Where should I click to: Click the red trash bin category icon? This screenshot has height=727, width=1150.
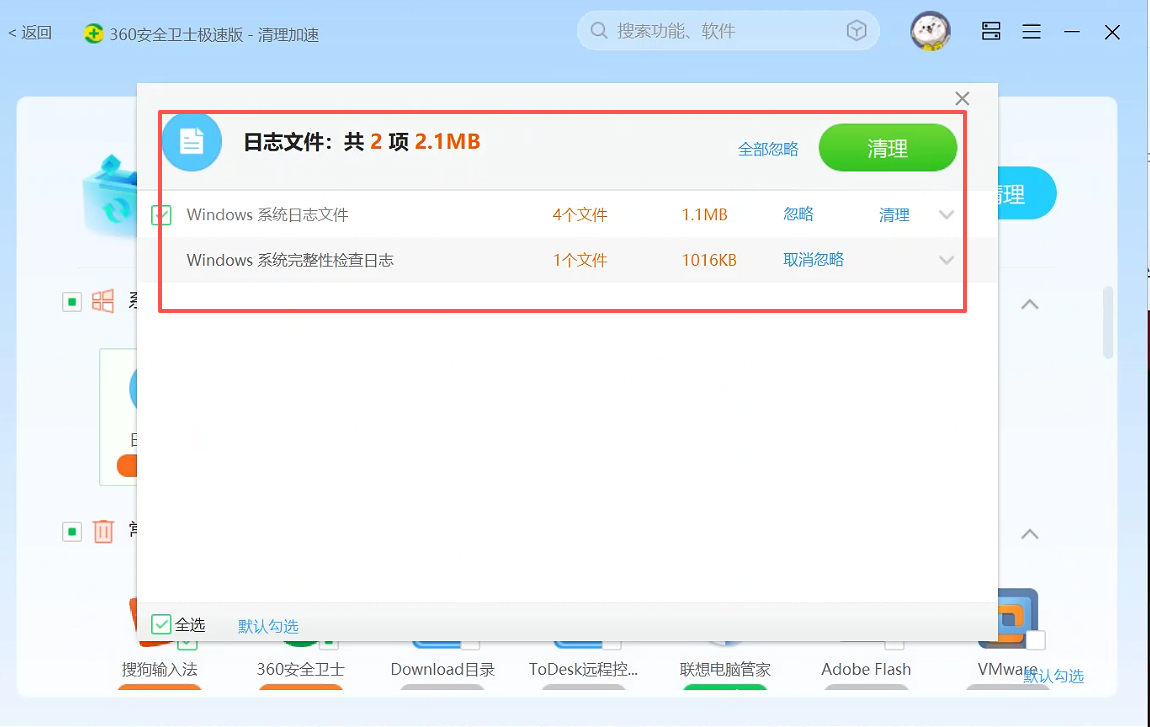coord(103,530)
